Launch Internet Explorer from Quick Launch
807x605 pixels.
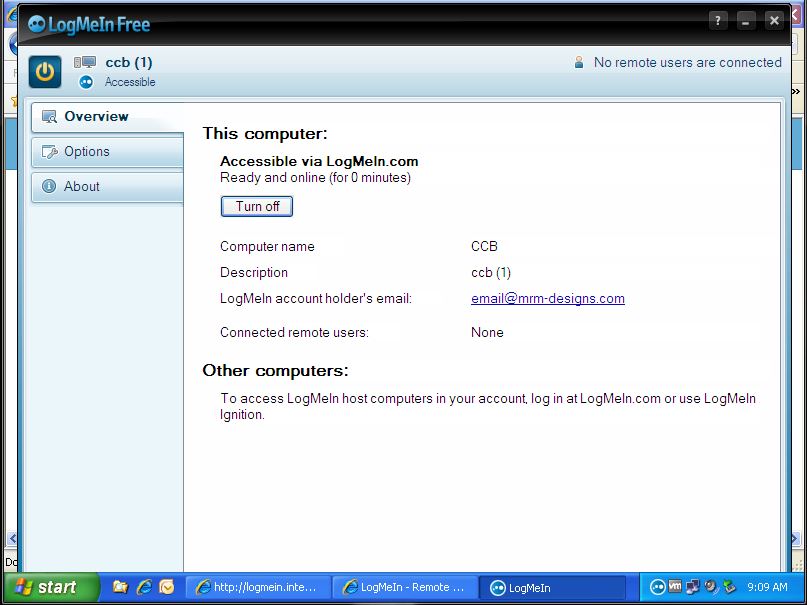coord(144,587)
